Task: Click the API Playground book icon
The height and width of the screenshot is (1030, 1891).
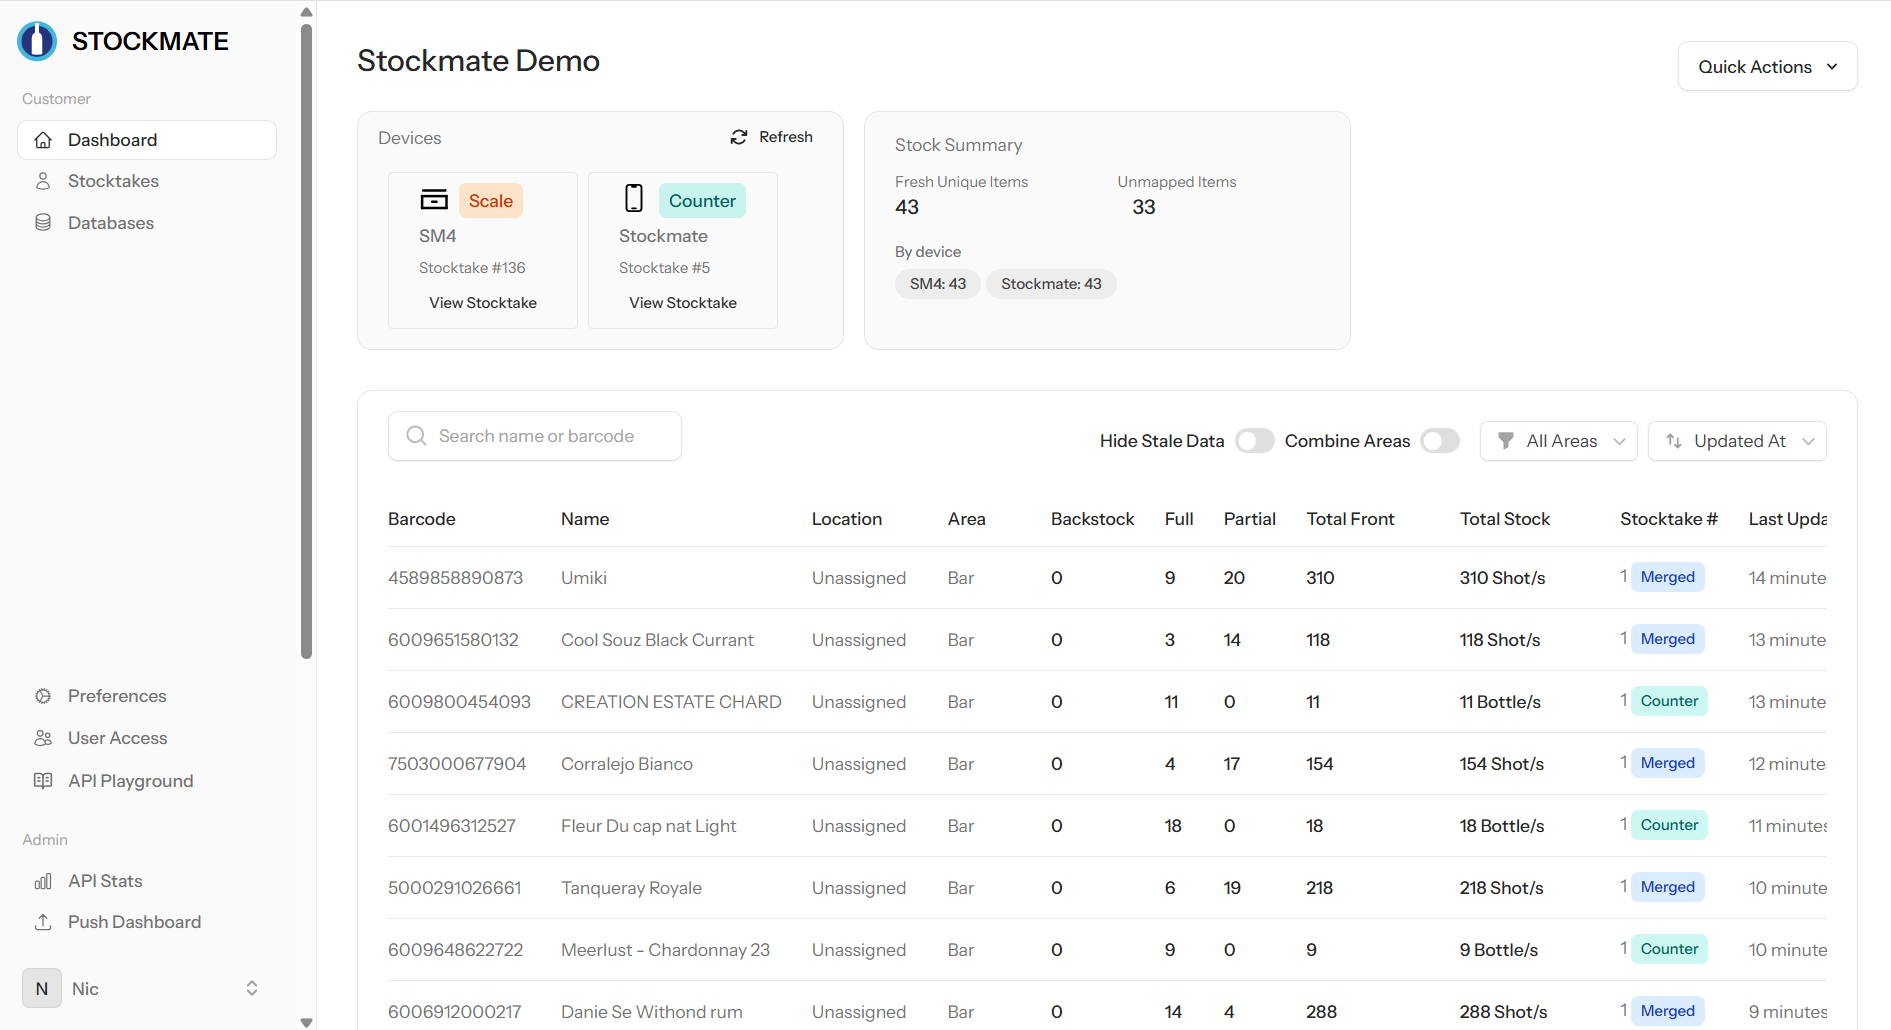Action: tap(43, 781)
